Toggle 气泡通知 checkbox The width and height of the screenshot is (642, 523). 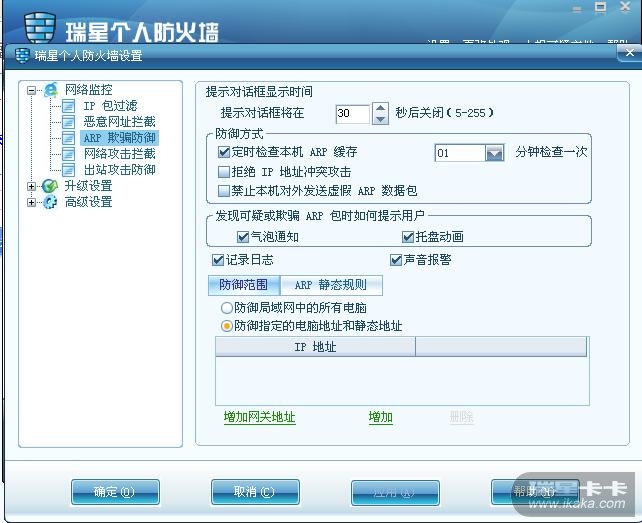pos(243,237)
